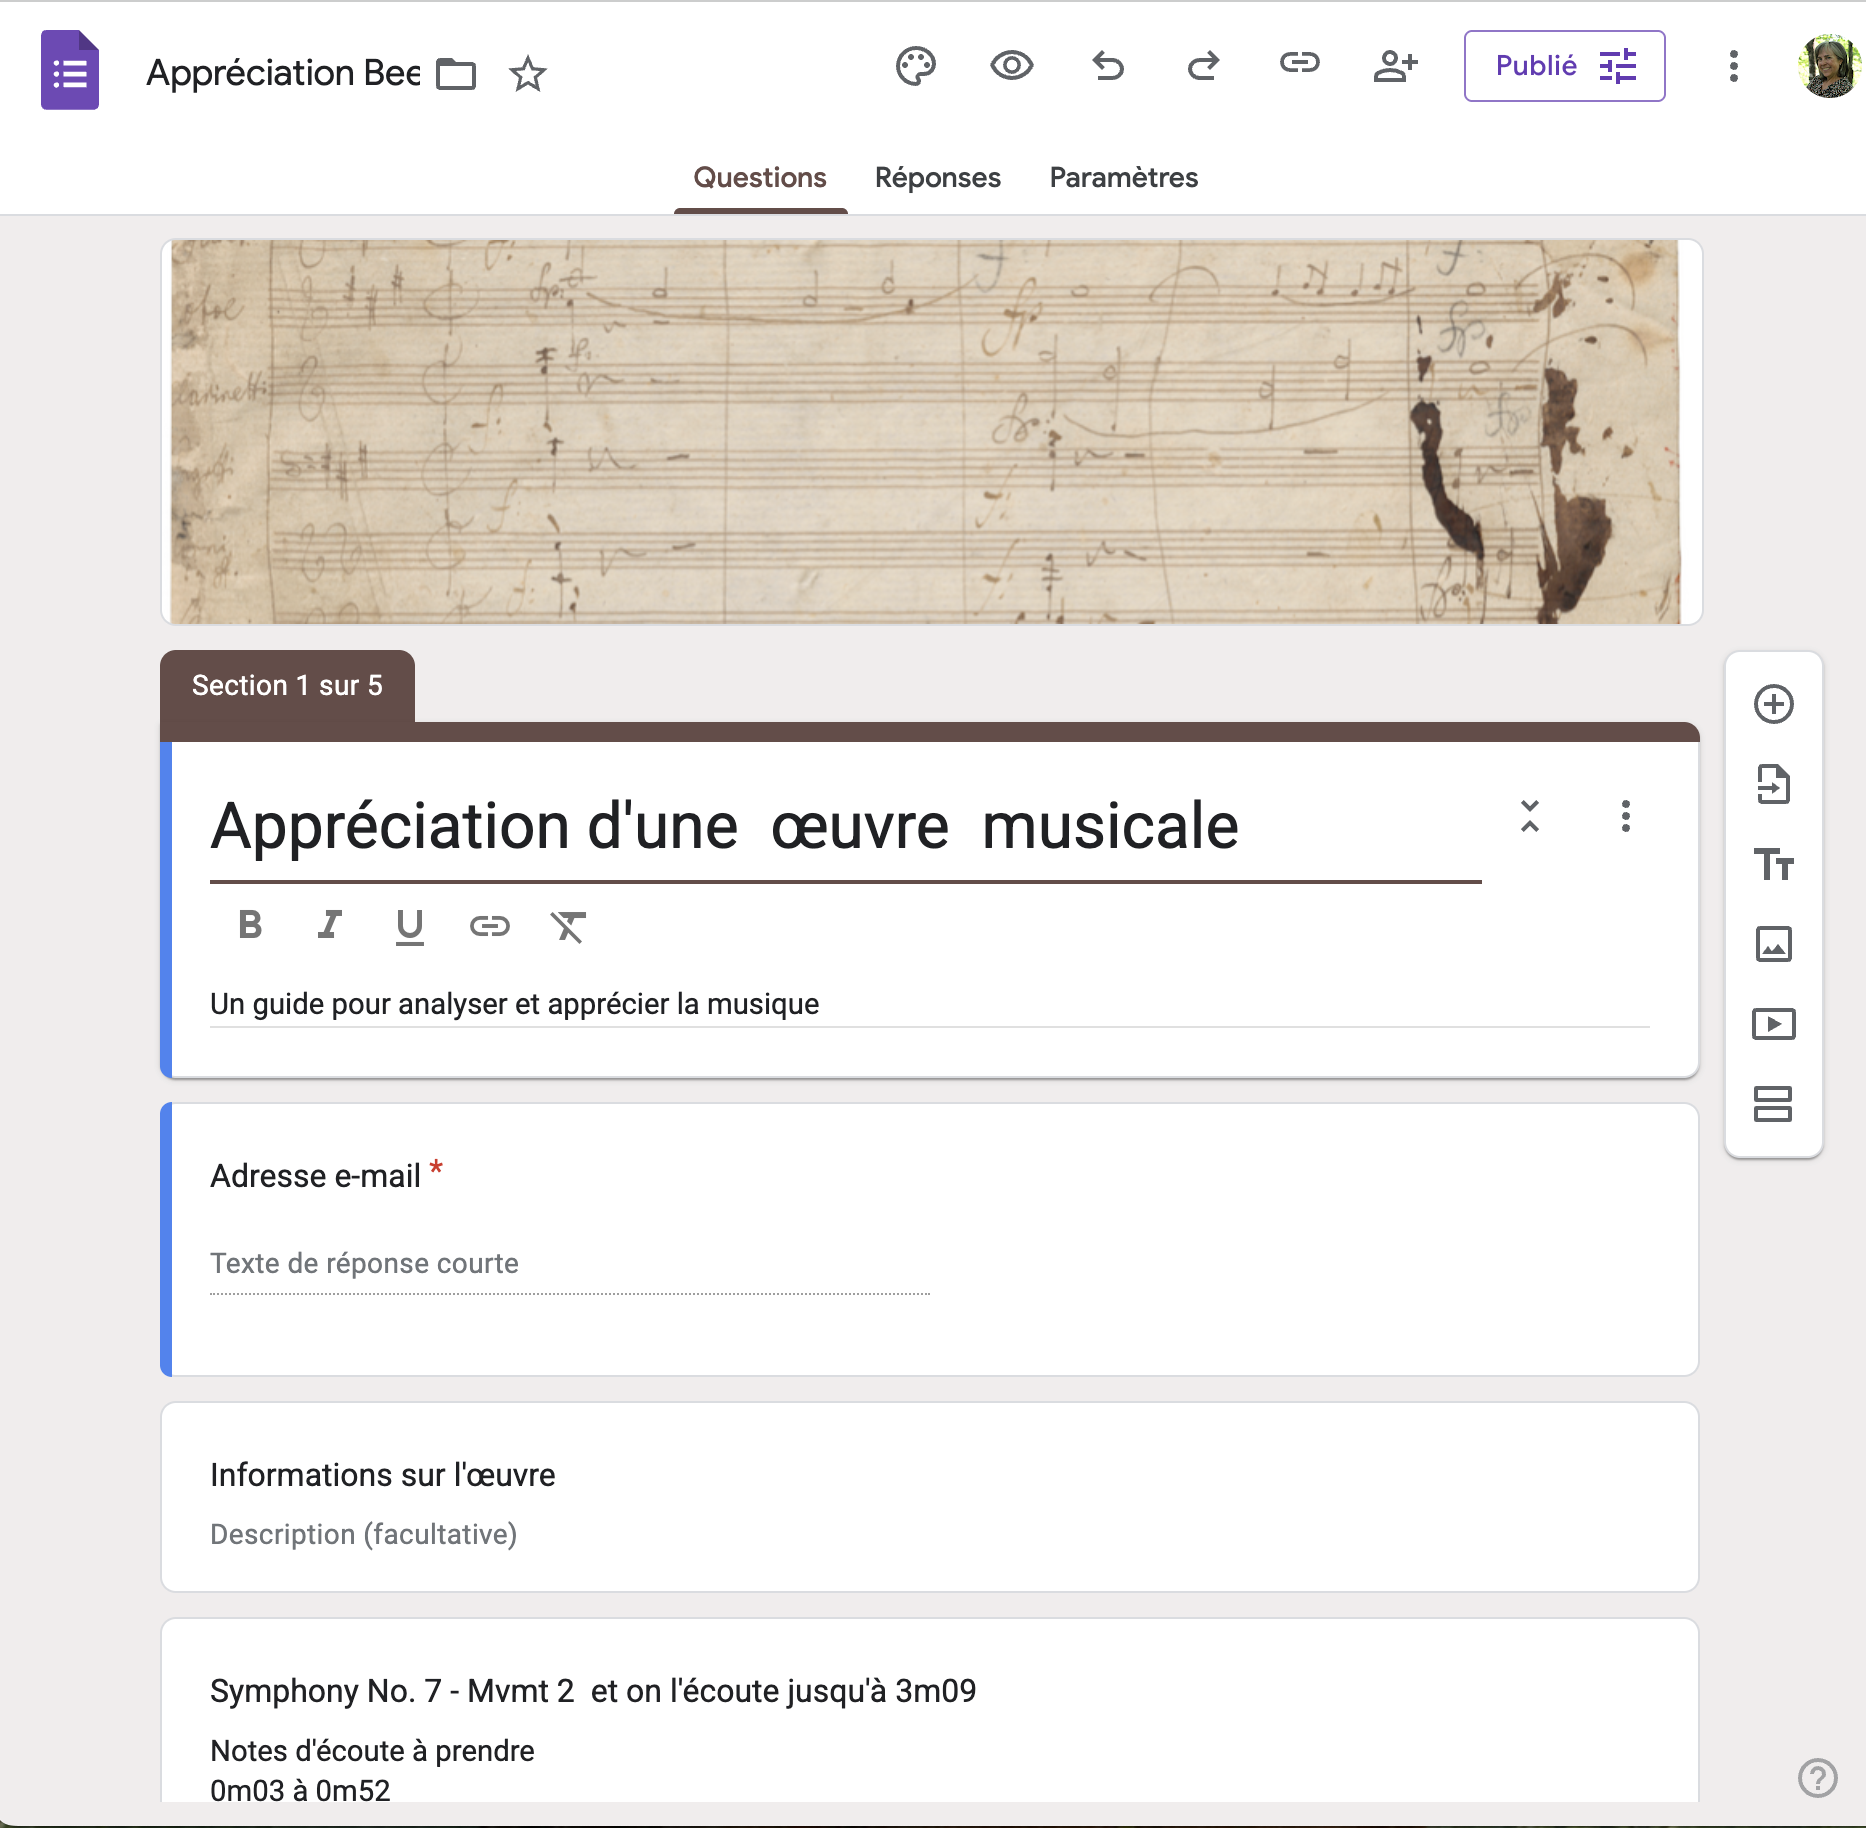The height and width of the screenshot is (1828, 1866).
Task: Open the form's more options menu
Action: pos(1733,66)
